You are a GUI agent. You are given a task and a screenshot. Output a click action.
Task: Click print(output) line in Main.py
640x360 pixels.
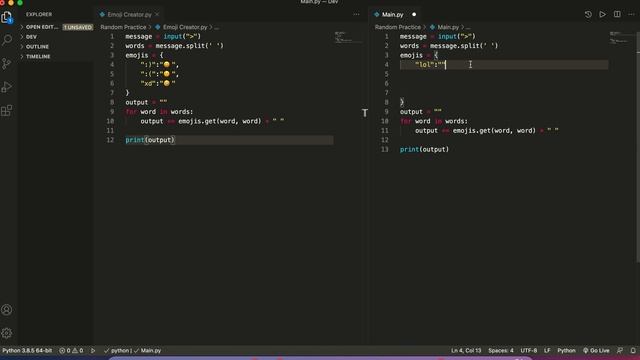[x=424, y=149]
